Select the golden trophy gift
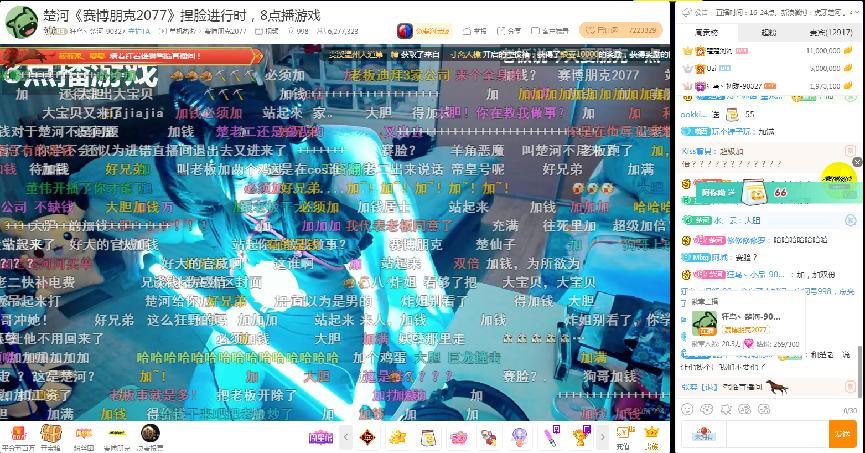 [x=581, y=436]
